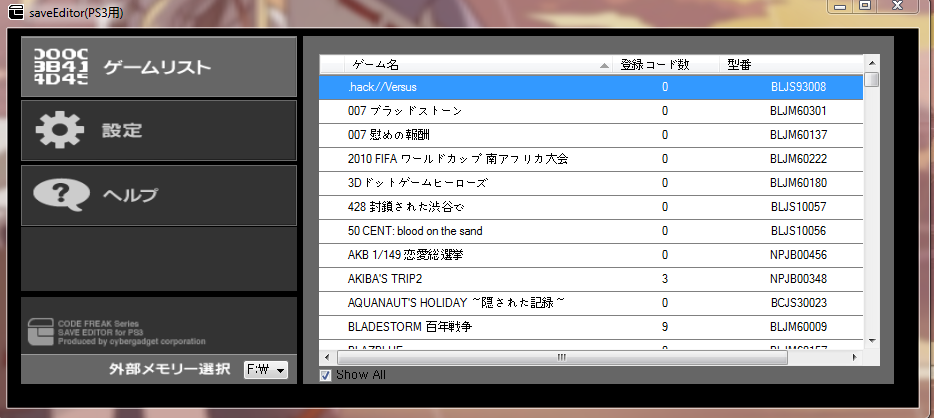Select the BLADESTORM 百年戦争 row

[591, 327]
